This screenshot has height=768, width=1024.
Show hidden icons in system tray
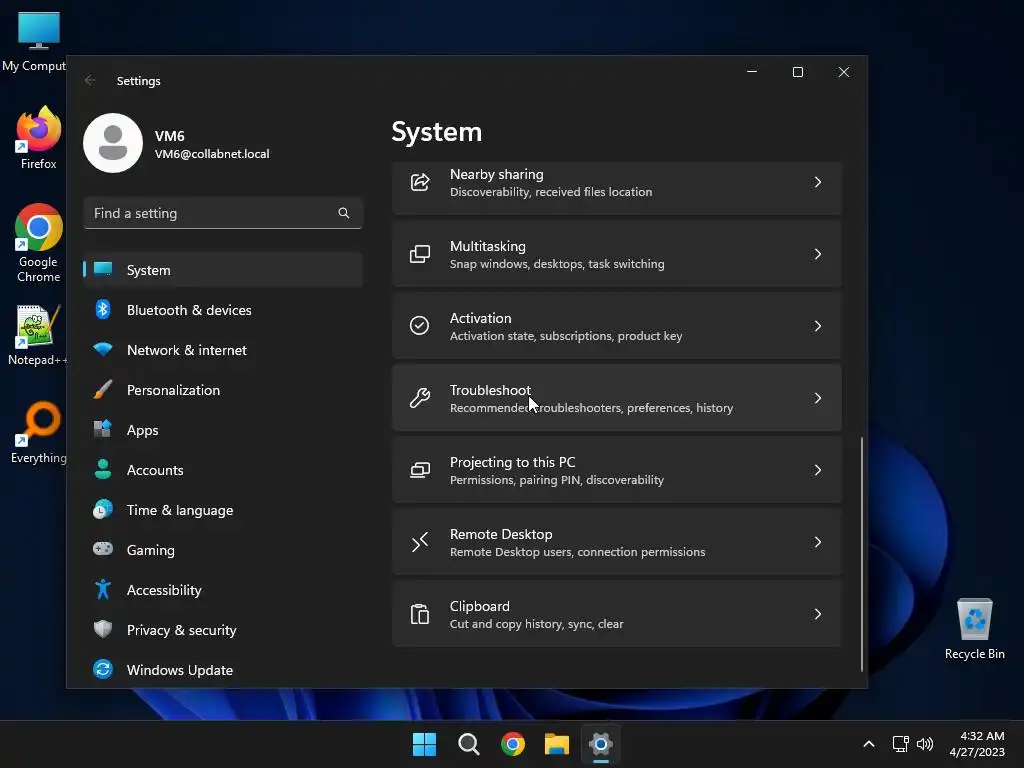pos(869,744)
